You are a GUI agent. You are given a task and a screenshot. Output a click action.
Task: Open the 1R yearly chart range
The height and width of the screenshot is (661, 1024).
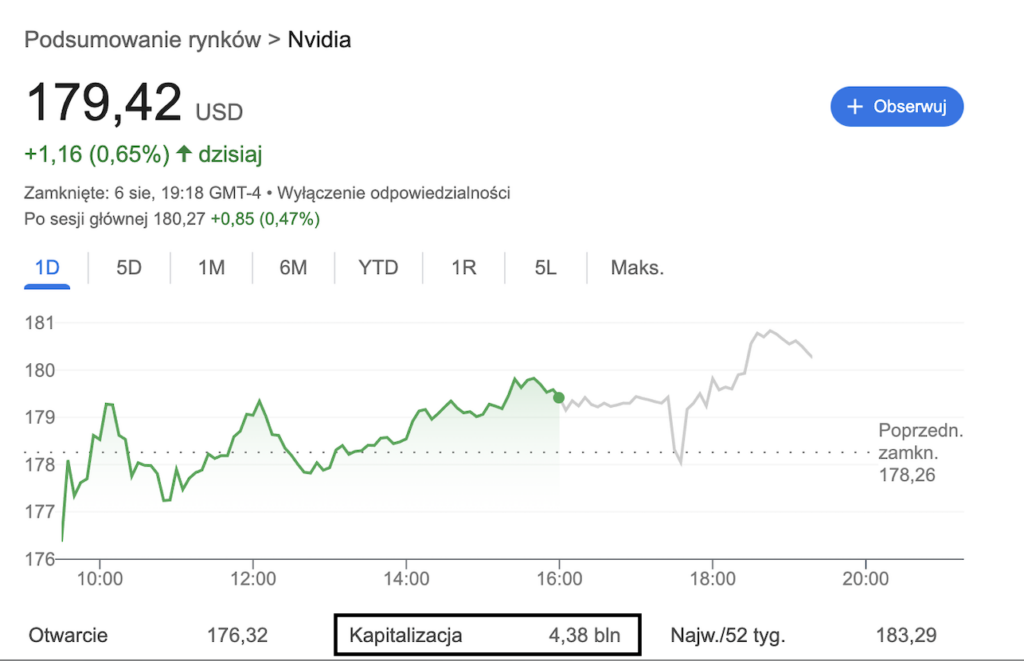pos(464,268)
